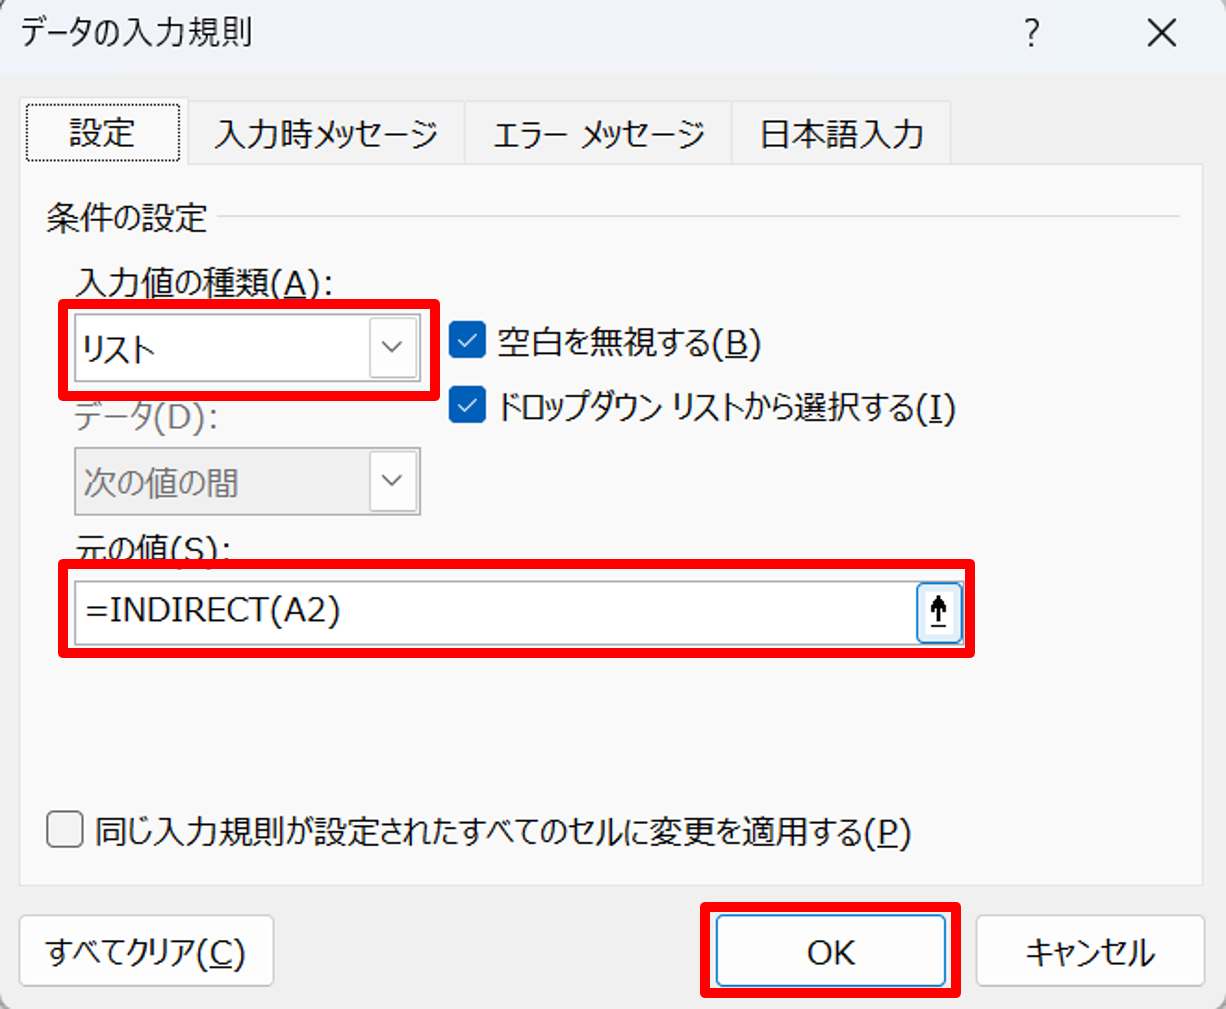Open the 入力時メッセージ tab
The height and width of the screenshot is (1009, 1226).
(326, 134)
